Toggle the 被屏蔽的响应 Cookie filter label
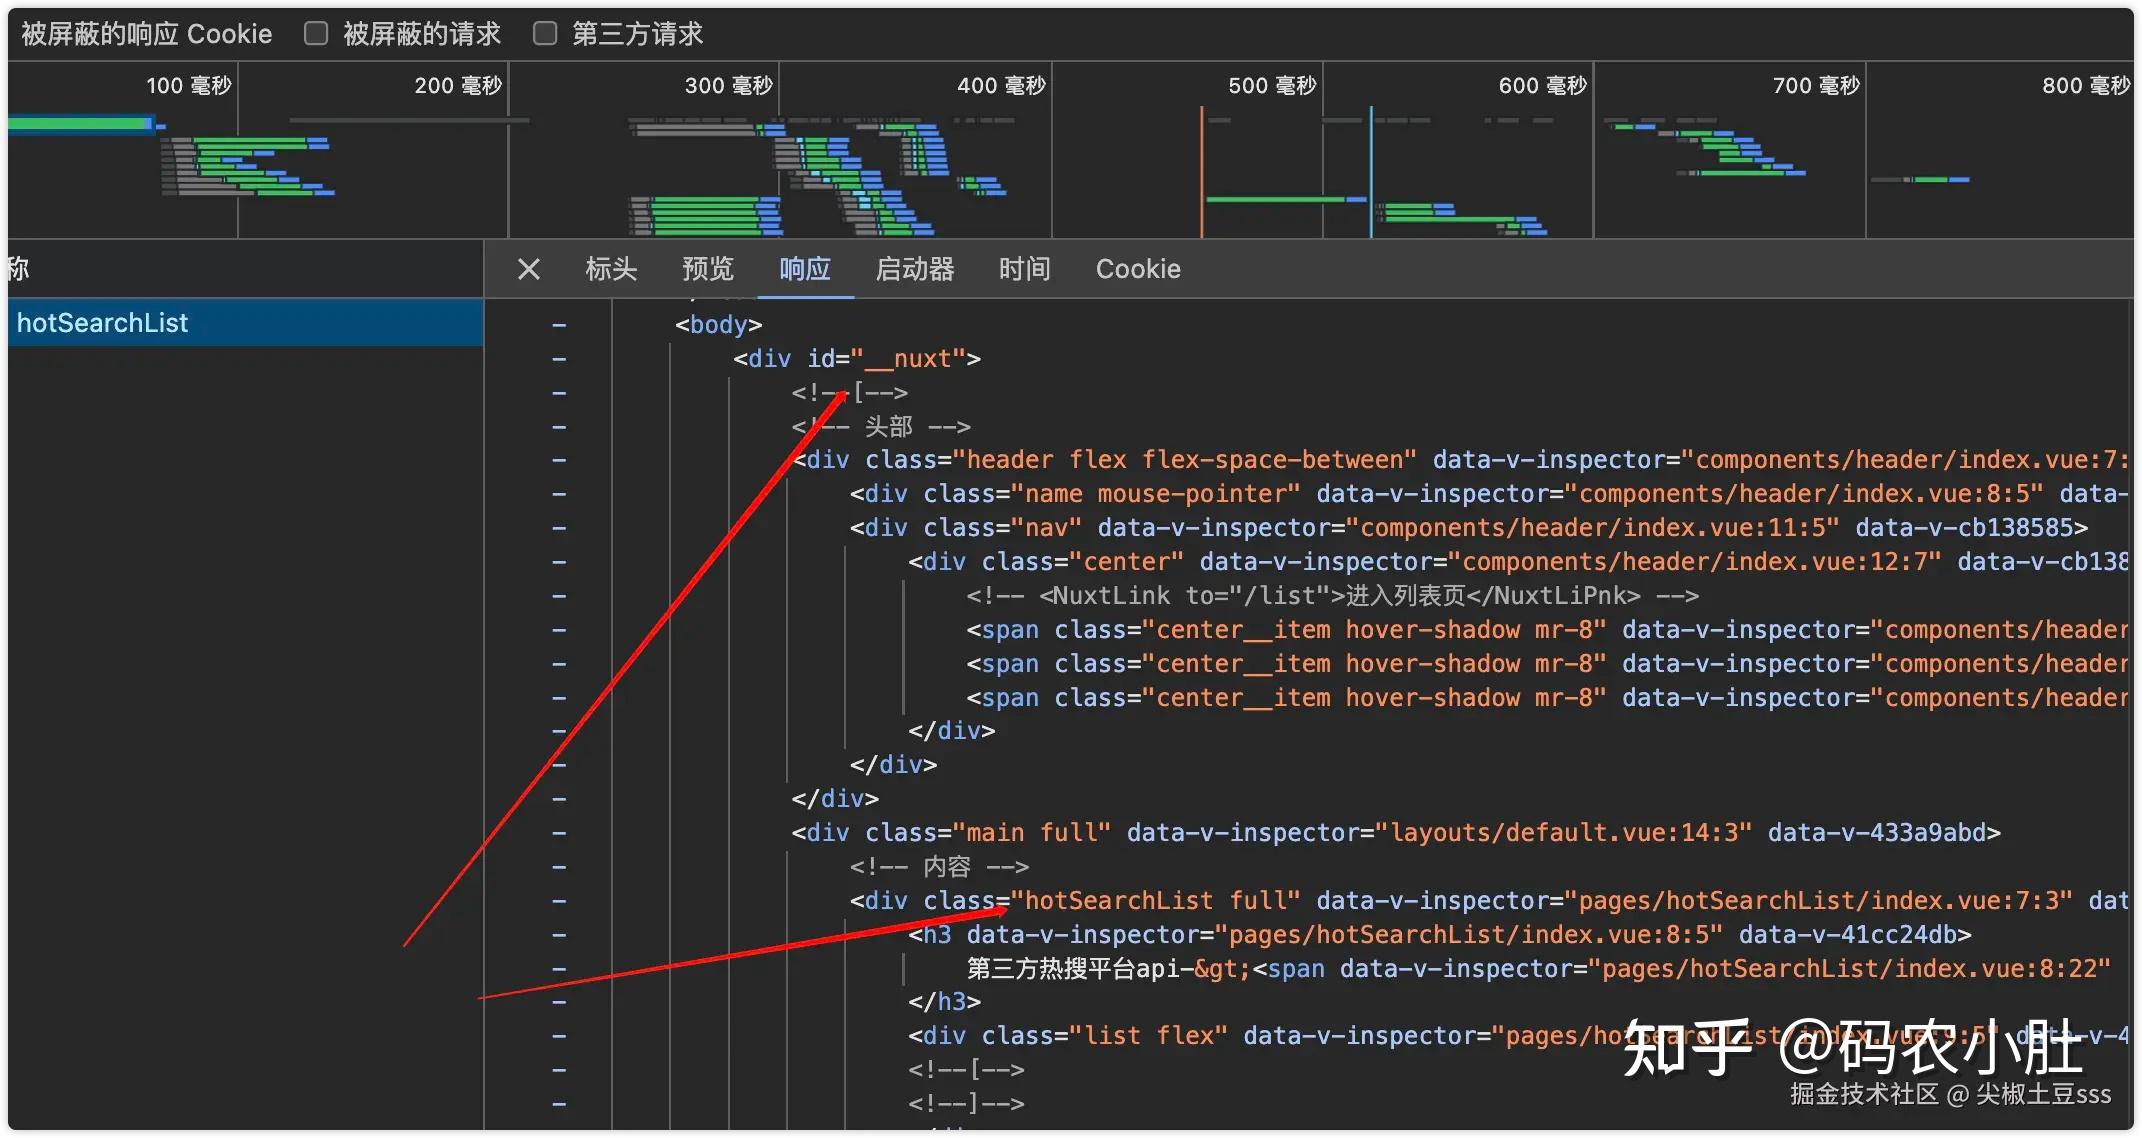 [147, 34]
